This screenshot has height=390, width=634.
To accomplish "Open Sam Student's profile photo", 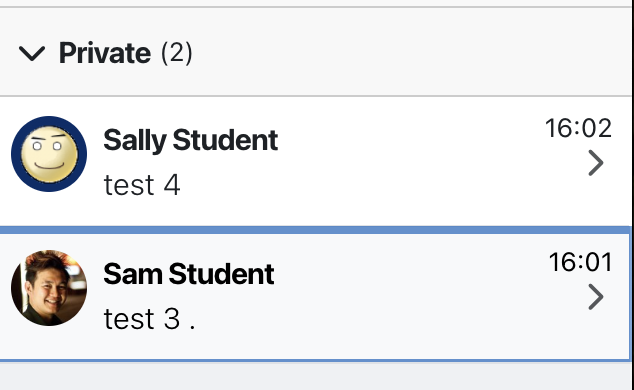I will (x=49, y=288).
